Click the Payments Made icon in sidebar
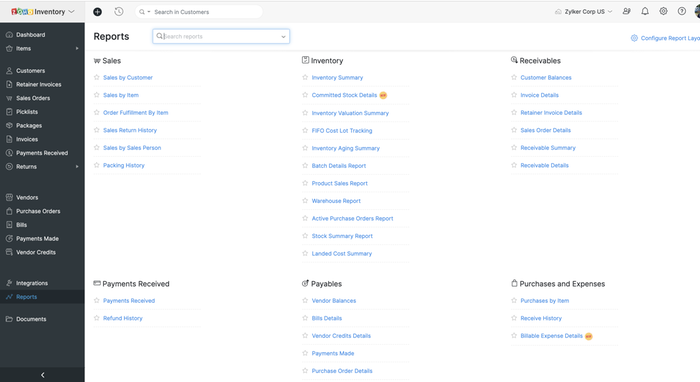Image resolution: width=700 pixels, height=382 pixels. tap(9, 239)
